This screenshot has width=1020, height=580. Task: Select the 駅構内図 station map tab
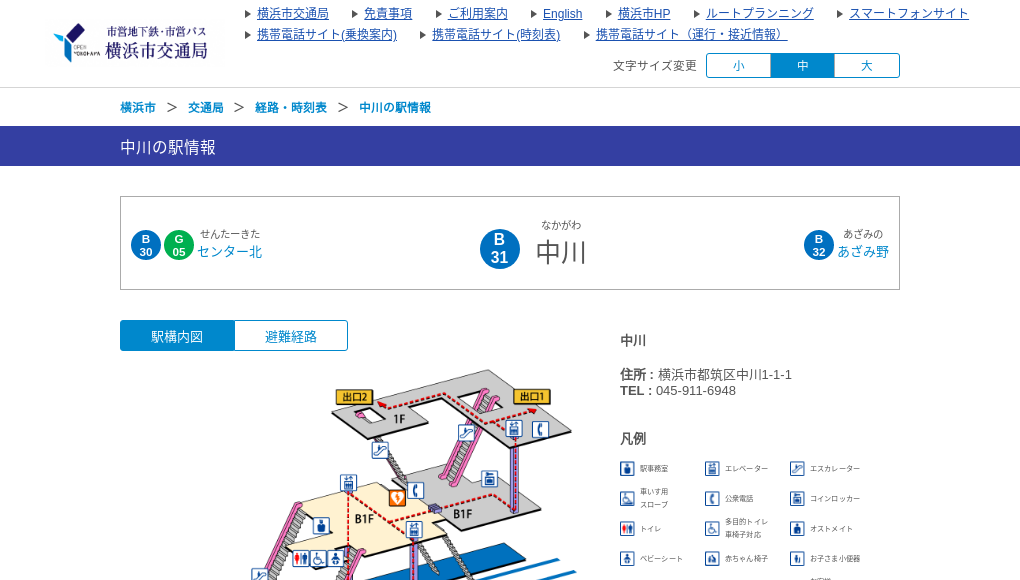pyautogui.click(x=177, y=335)
